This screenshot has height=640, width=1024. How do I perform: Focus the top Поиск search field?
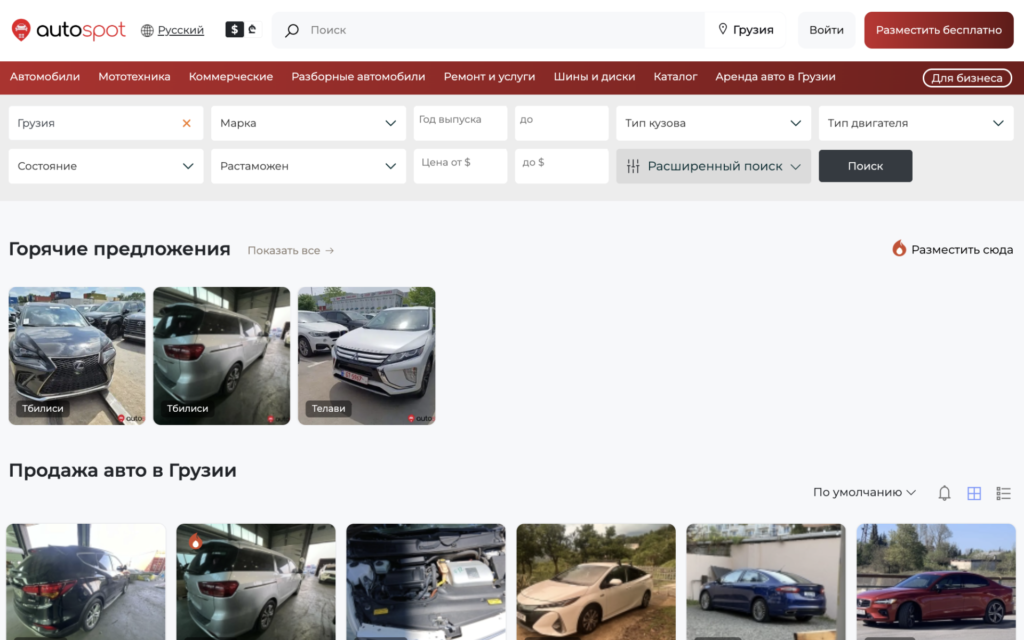click(x=488, y=30)
